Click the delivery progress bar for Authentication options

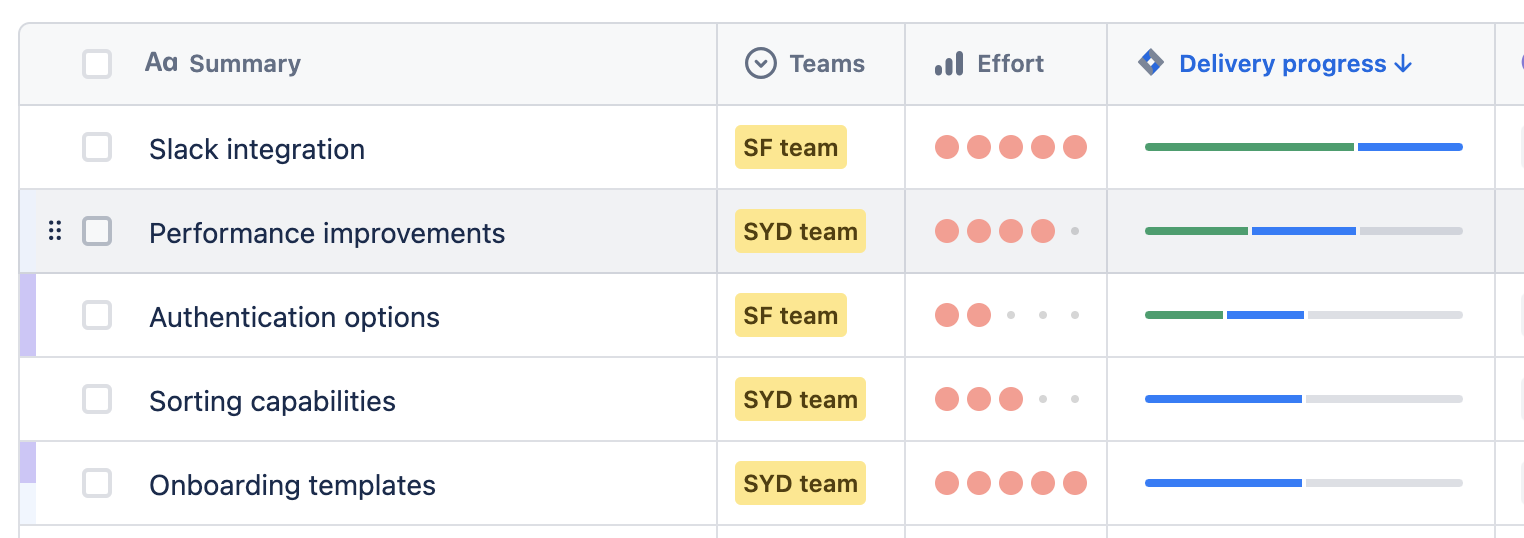tap(1304, 315)
